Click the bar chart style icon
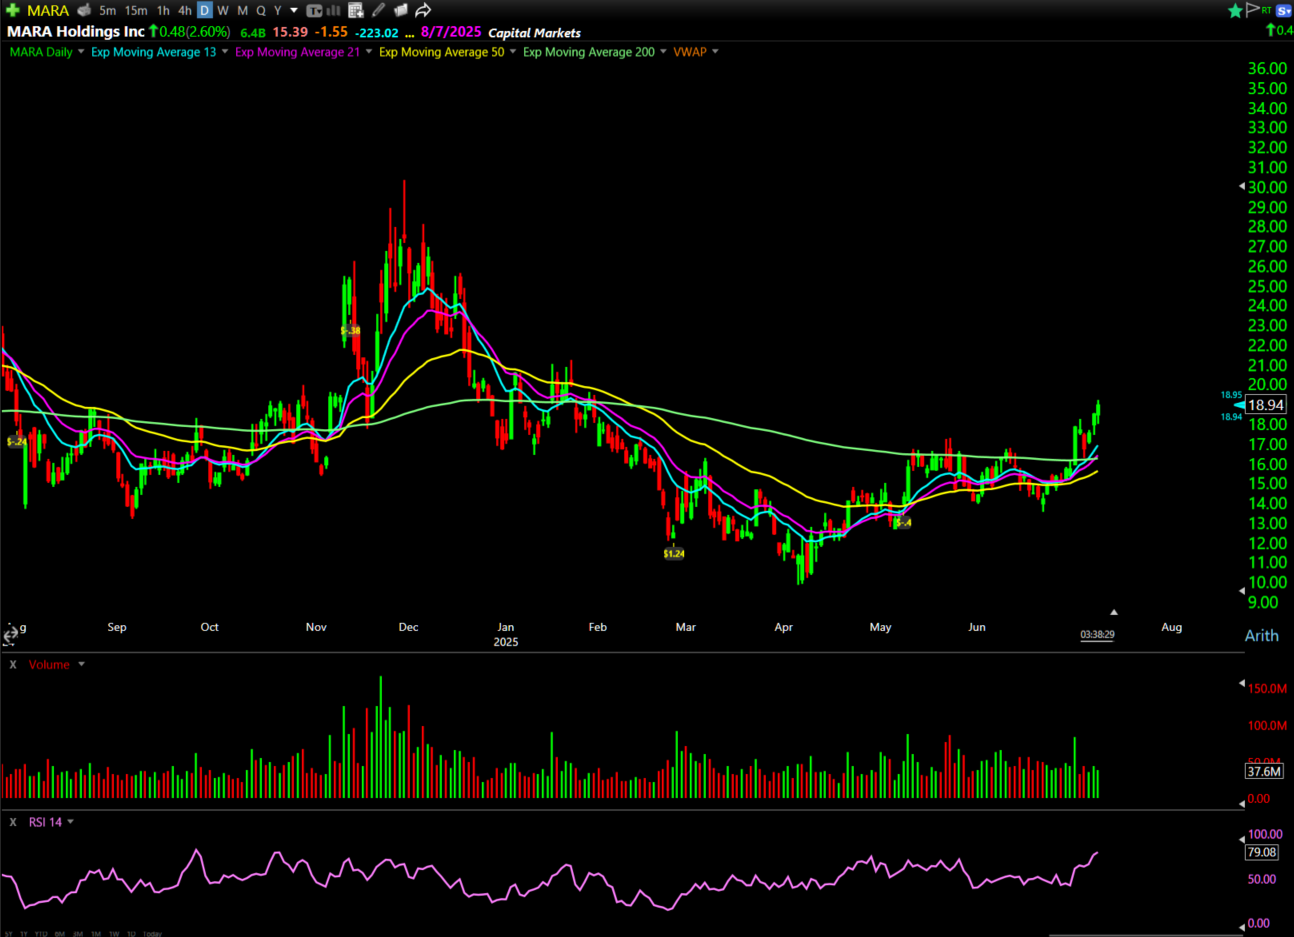Image resolution: width=1294 pixels, height=937 pixels. click(334, 10)
